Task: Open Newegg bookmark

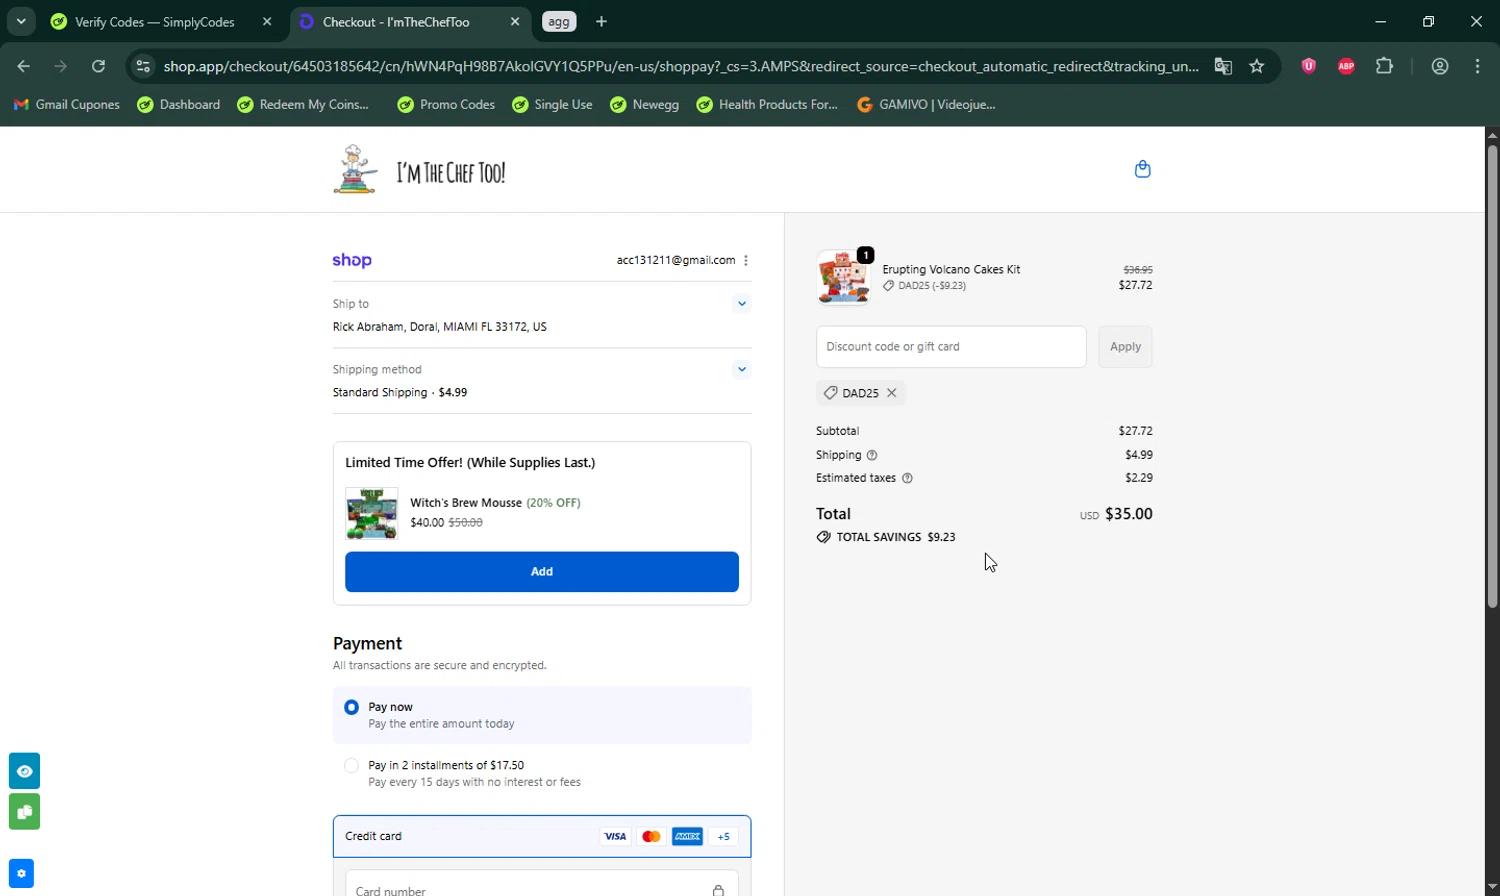Action: (x=645, y=104)
